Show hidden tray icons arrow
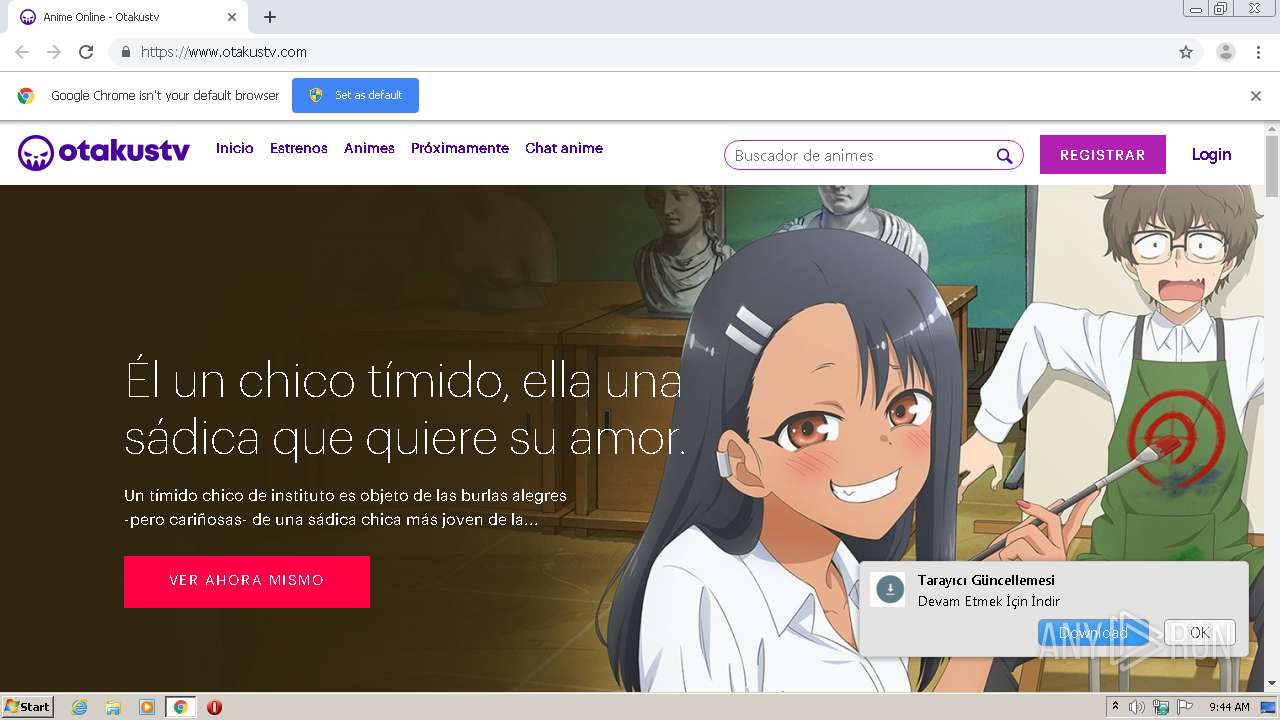 click(x=1115, y=707)
